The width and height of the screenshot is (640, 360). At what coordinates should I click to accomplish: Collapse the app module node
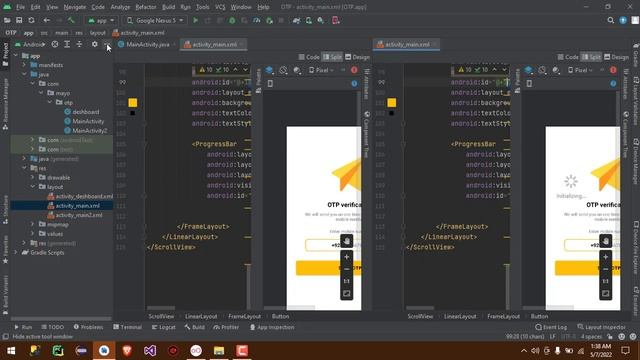(16, 56)
